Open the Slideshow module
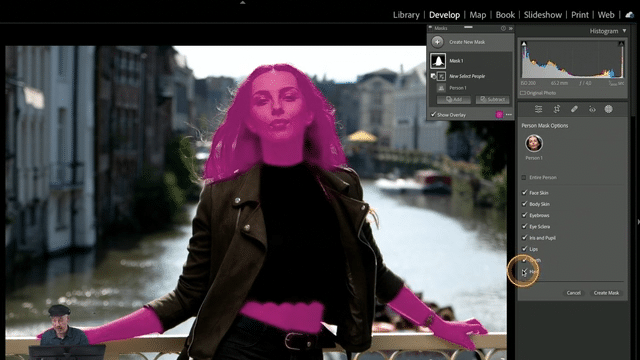 pyautogui.click(x=543, y=15)
